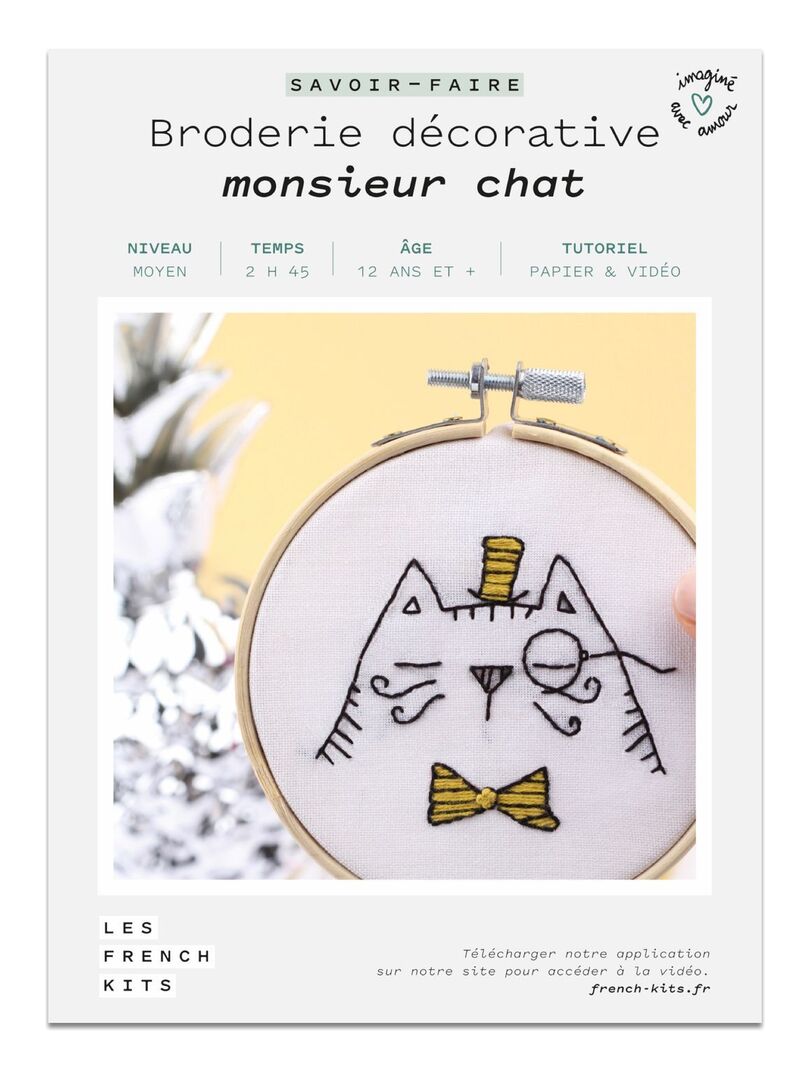
Task: Open the french-kits.fr link
Action: pos(650,988)
